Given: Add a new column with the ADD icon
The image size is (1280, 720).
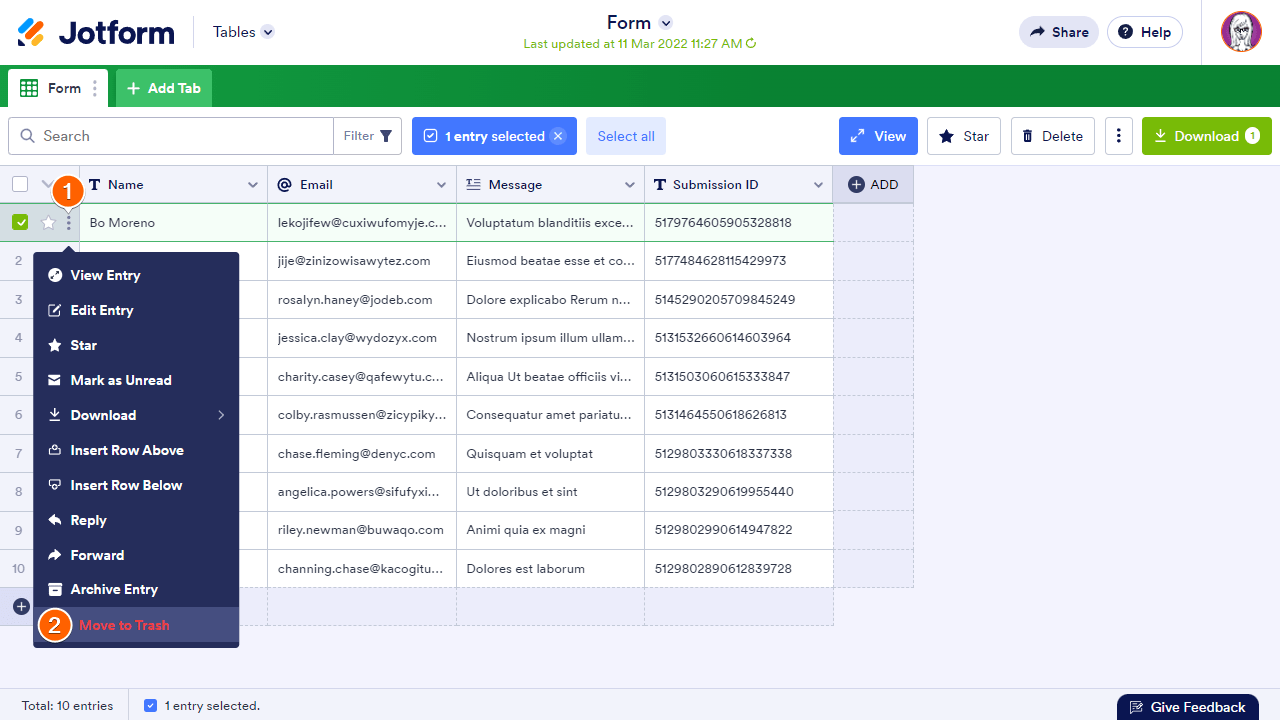Looking at the screenshot, I should coord(872,184).
